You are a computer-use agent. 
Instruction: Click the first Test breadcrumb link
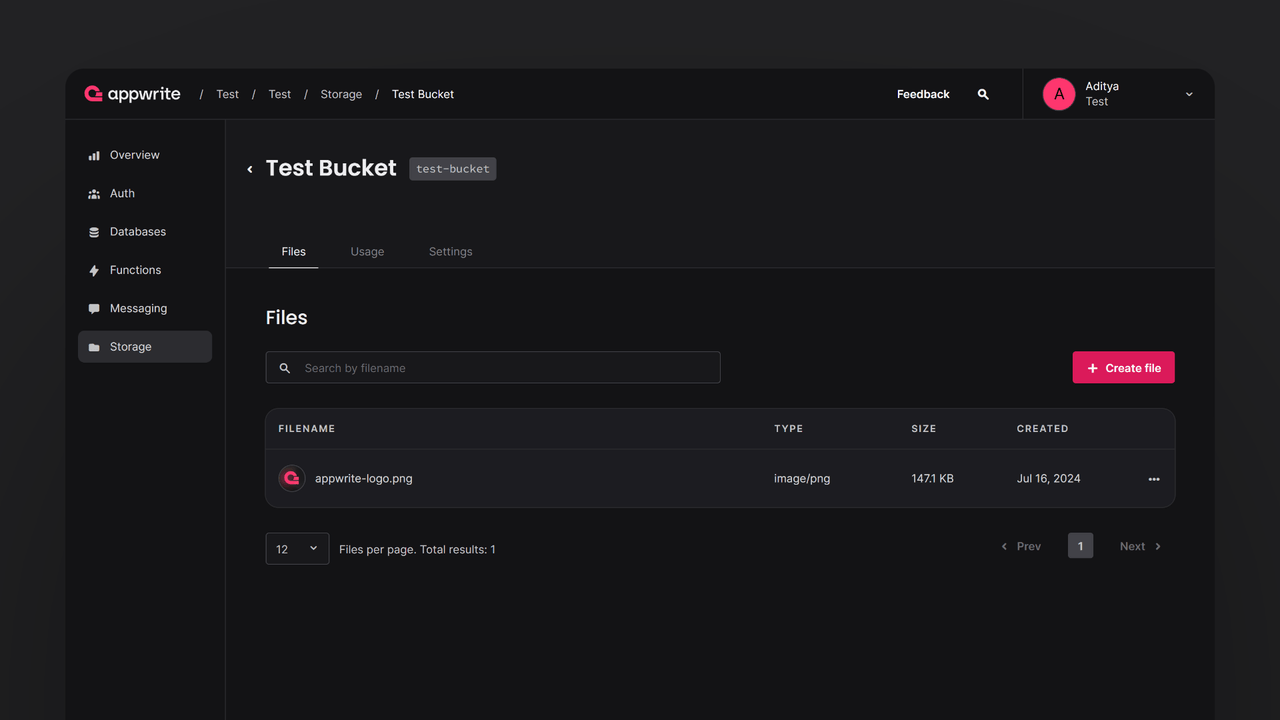click(227, 94)
